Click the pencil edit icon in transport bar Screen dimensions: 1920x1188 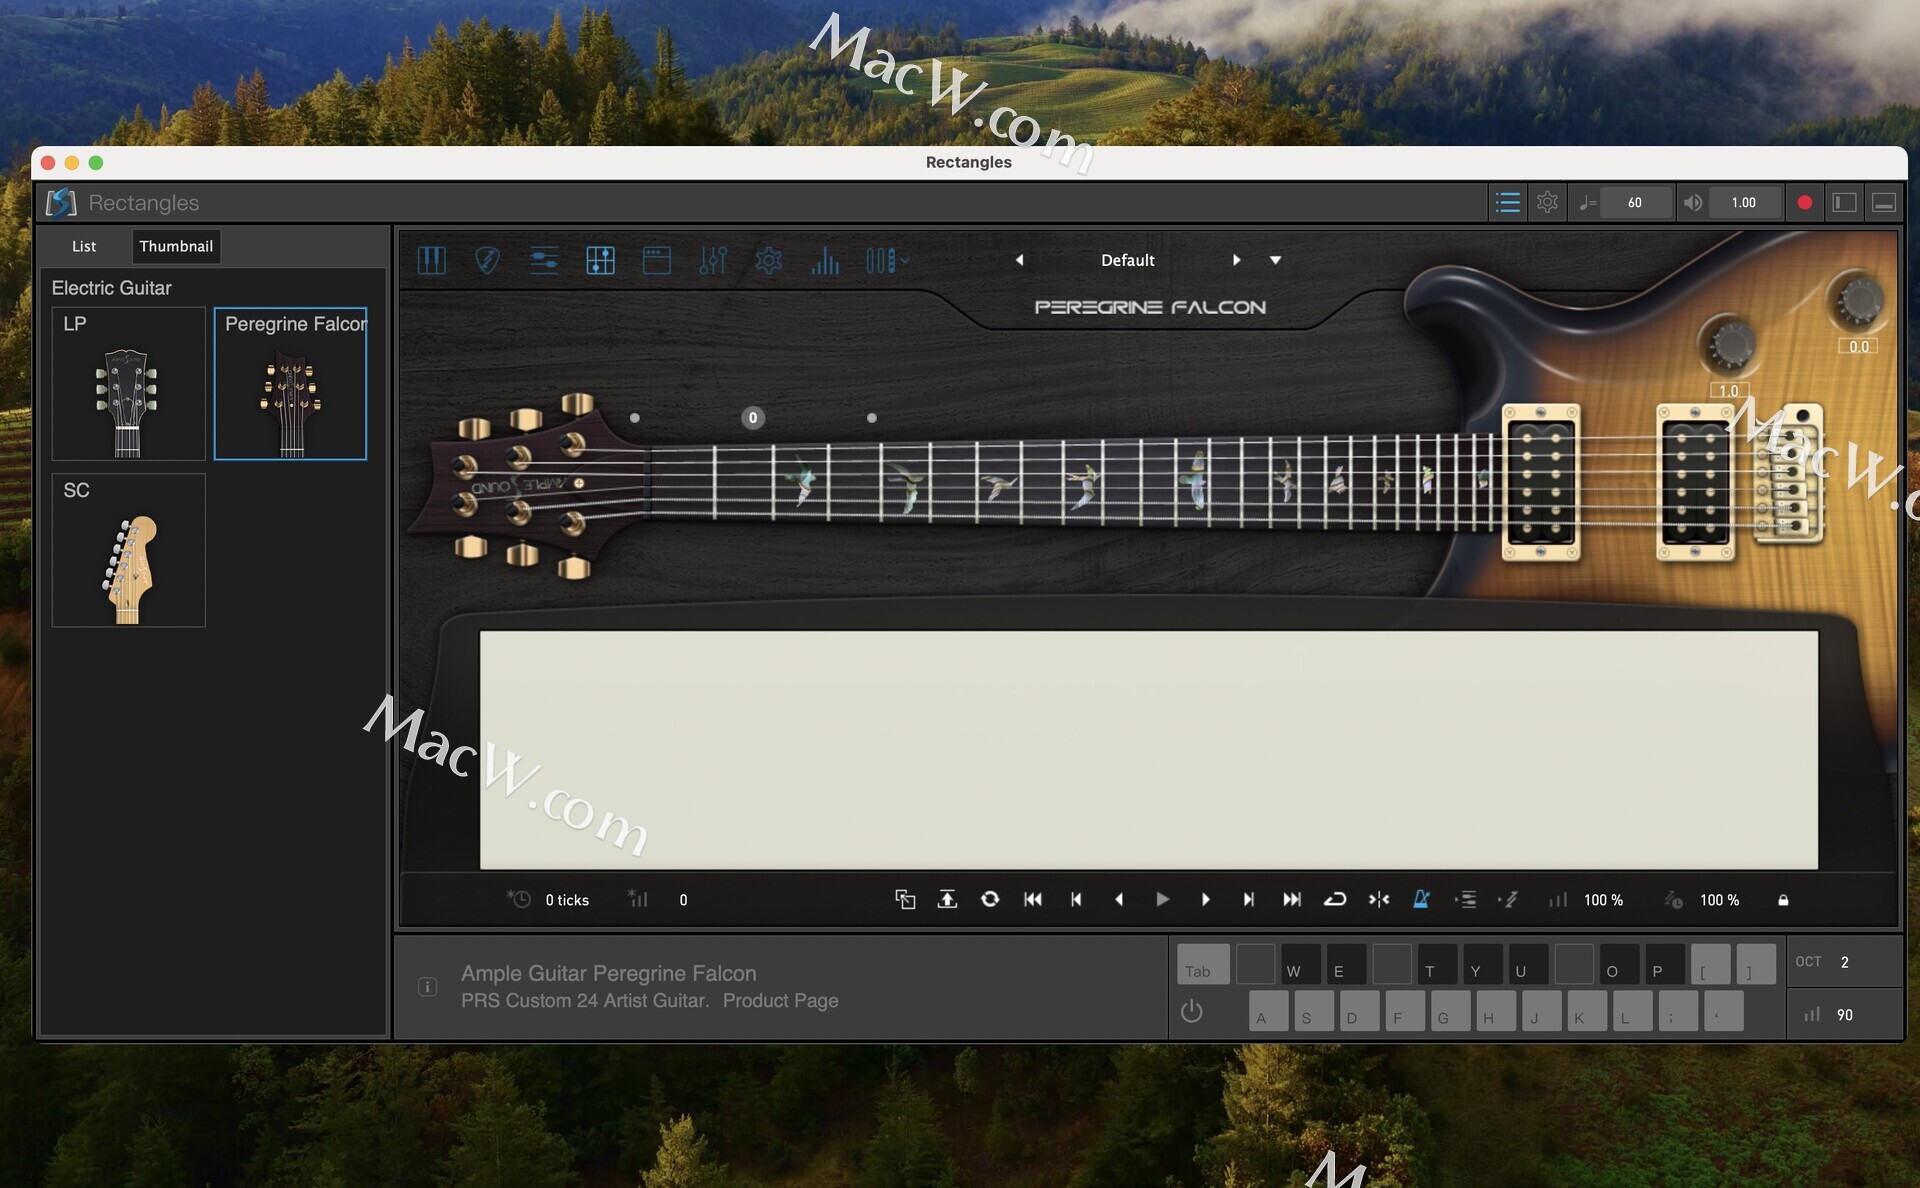click(1508, 900)
